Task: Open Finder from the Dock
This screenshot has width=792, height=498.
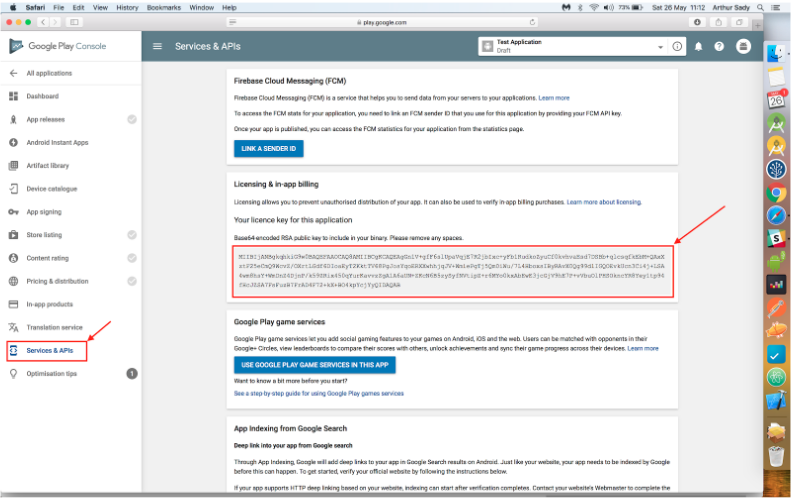Action: click(776, 54)
